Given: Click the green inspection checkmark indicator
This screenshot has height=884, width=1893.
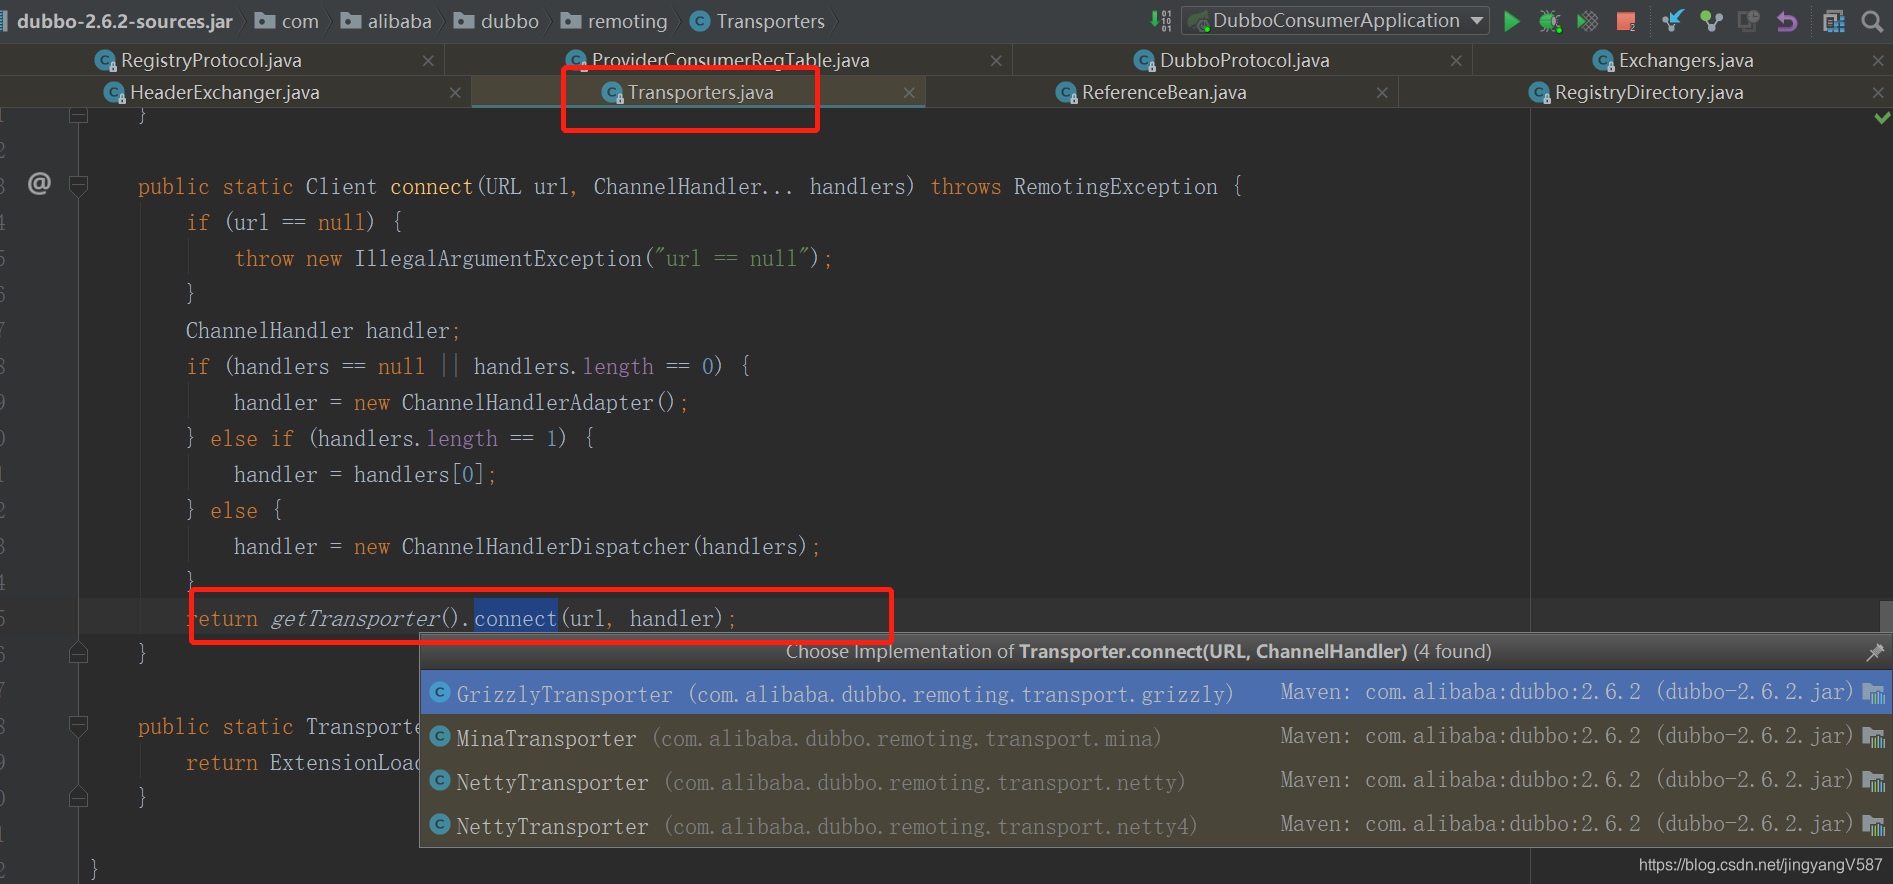Looking at the screenshot, I should tap(1882, 118).
